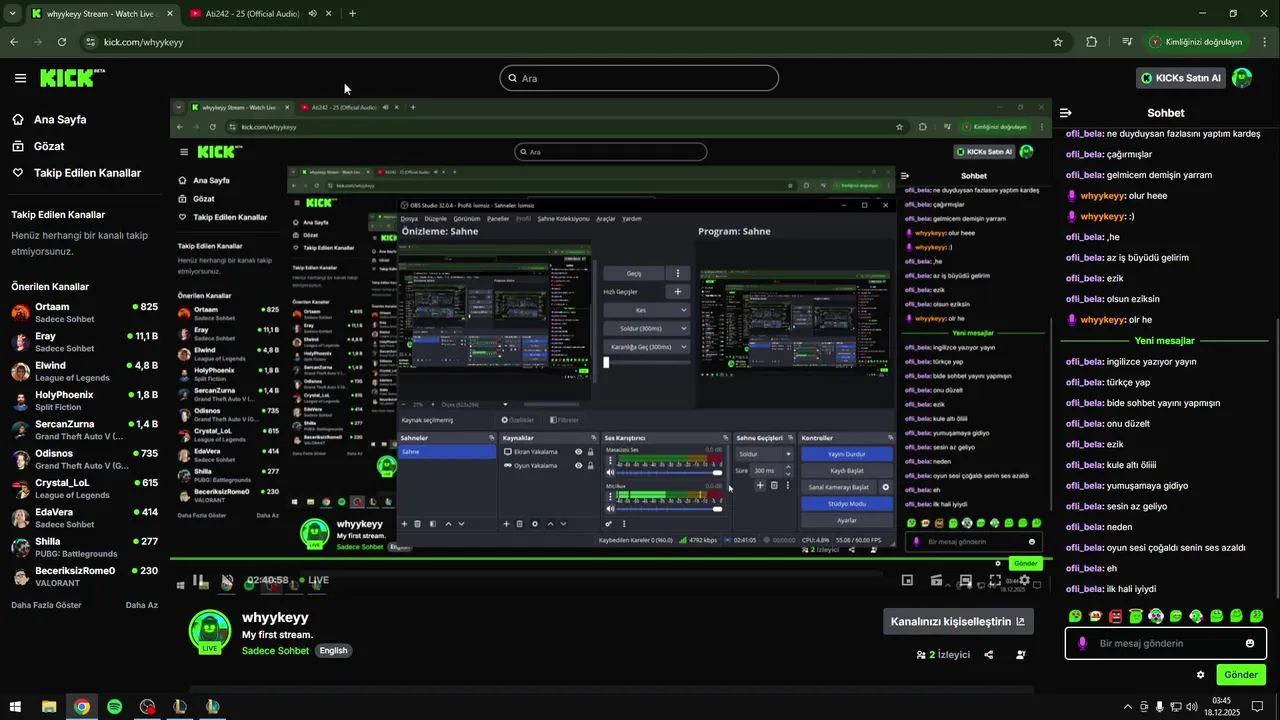Share the whyykeyy stream

tap(989, 655)
